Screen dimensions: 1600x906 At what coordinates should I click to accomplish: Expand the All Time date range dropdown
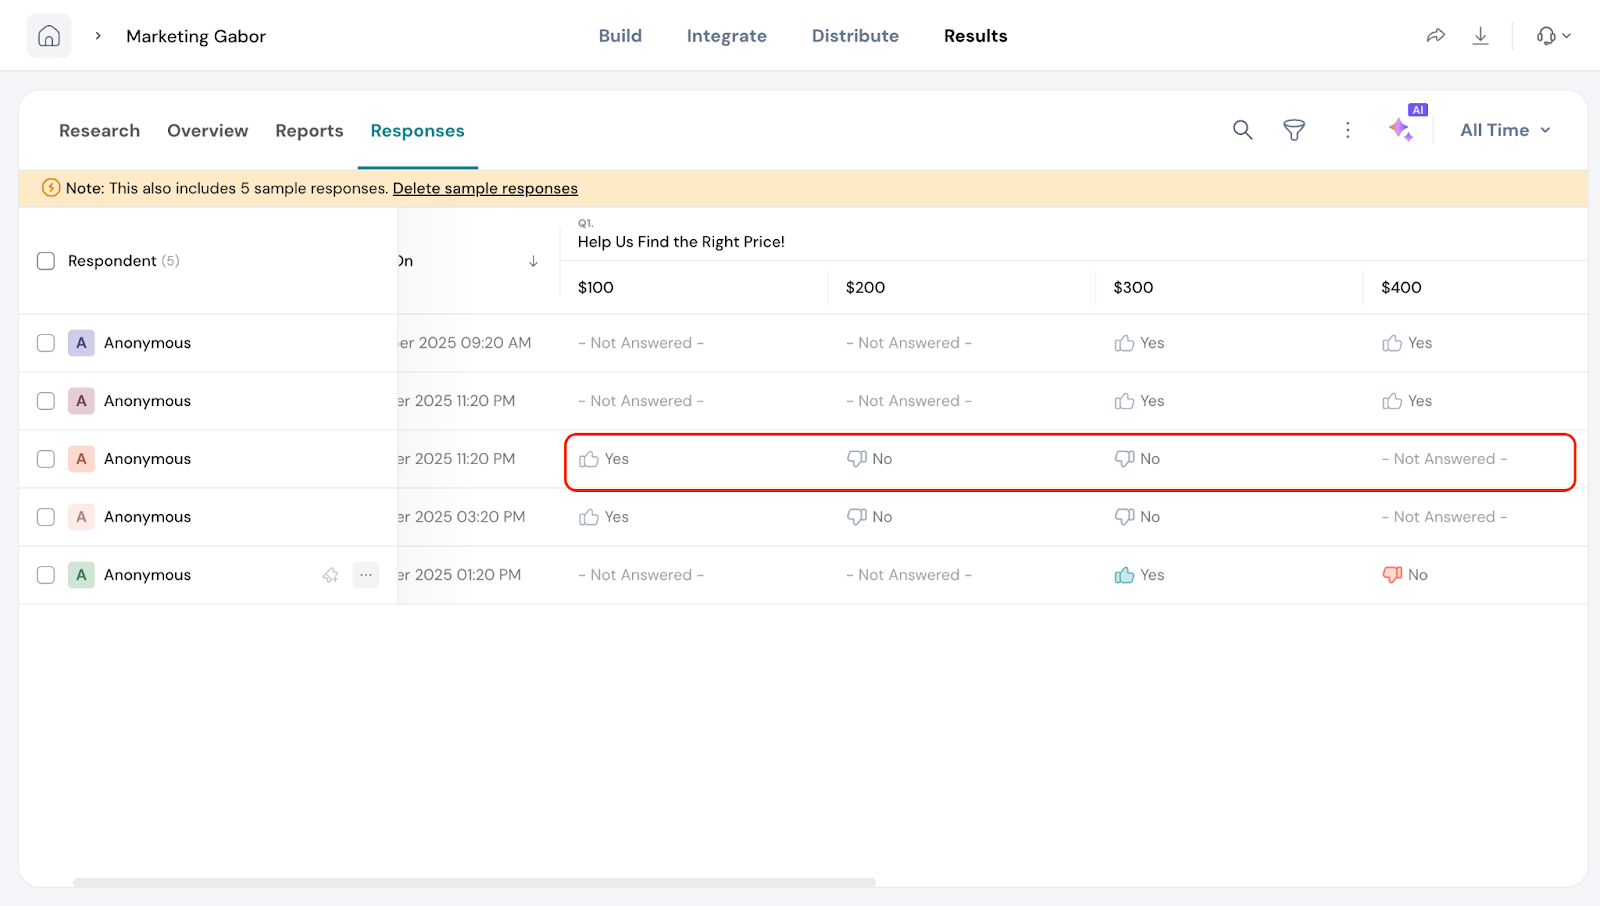click(1505, 130)
